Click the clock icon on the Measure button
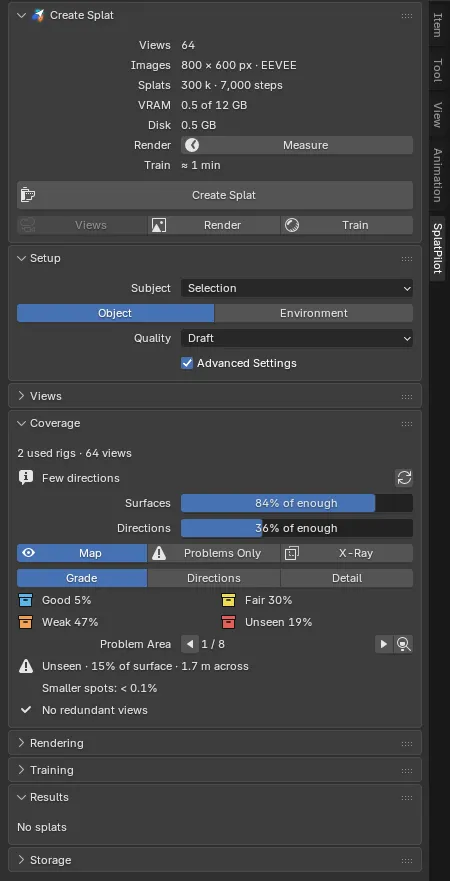Viewport: 450px width, 881px height. coord(192,145)
